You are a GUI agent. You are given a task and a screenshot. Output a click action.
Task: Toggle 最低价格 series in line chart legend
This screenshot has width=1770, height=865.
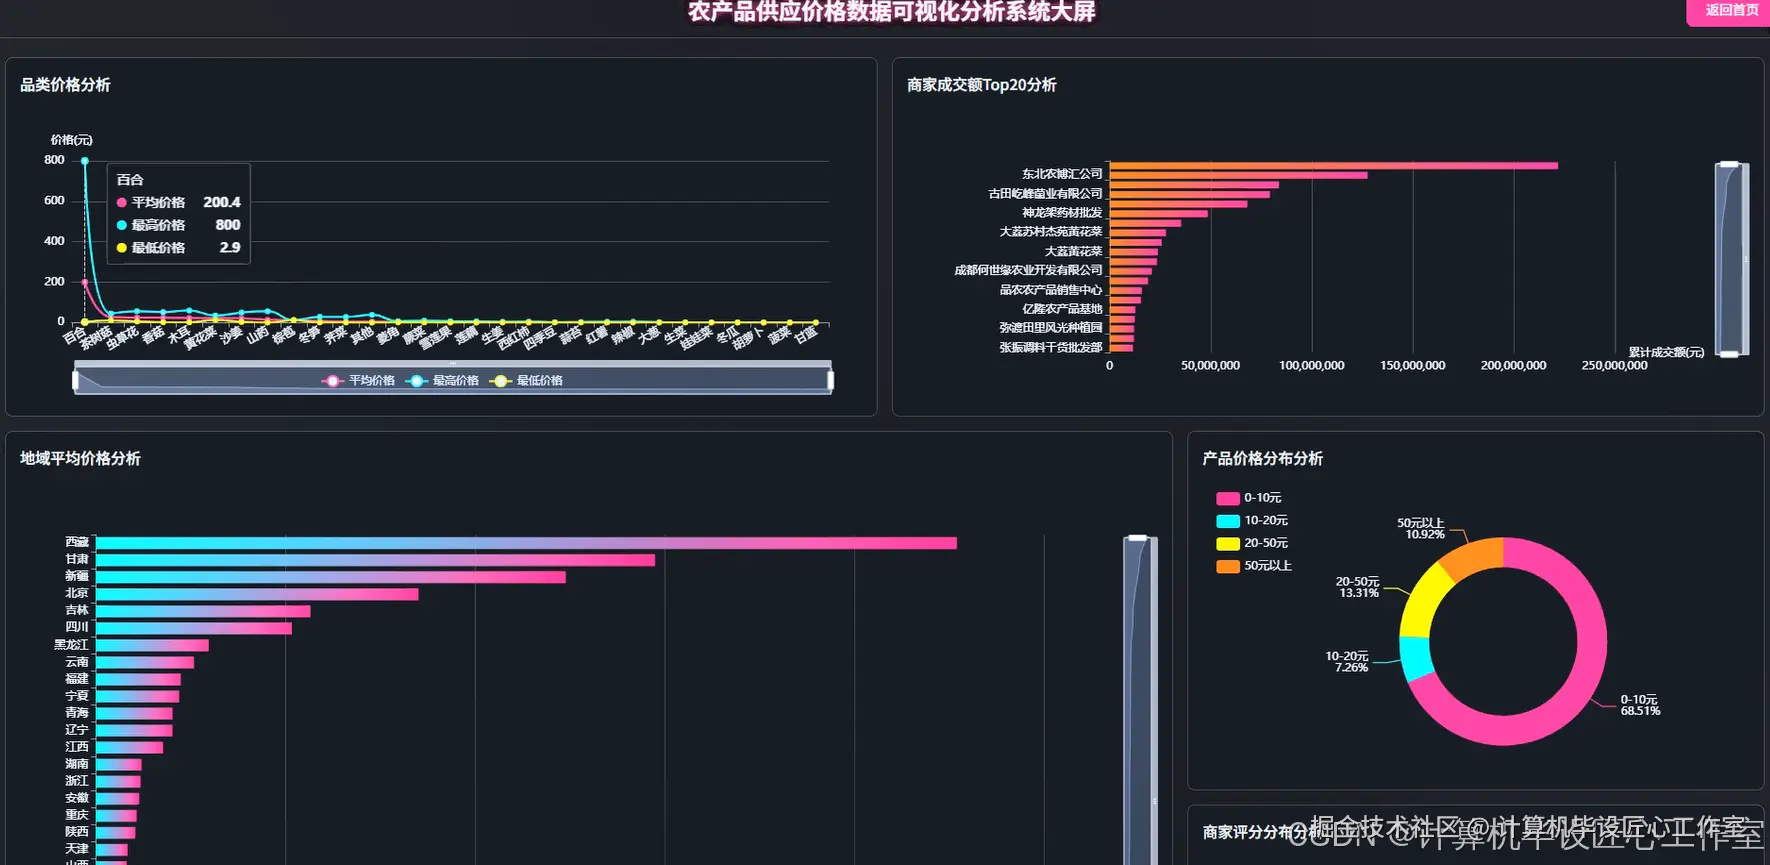coord(526,381)
